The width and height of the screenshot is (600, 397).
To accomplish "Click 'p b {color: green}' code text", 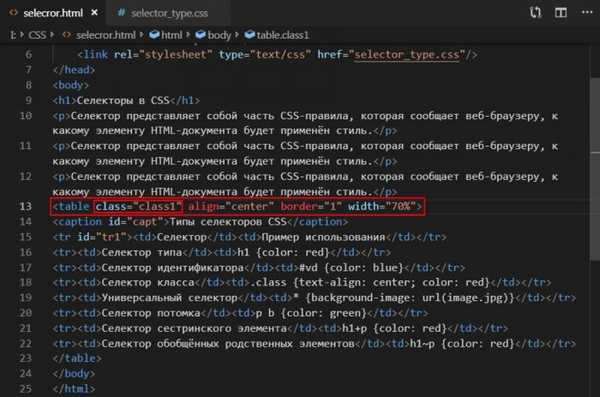I will coord(311,313).
